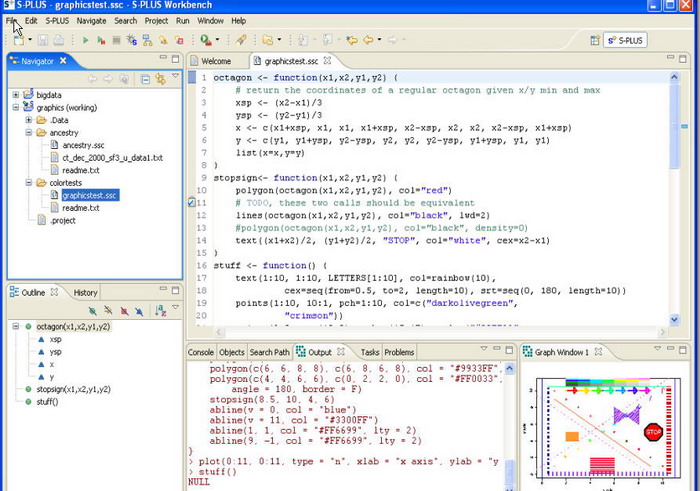Maximize the Graph Window 1 panel

683,350
